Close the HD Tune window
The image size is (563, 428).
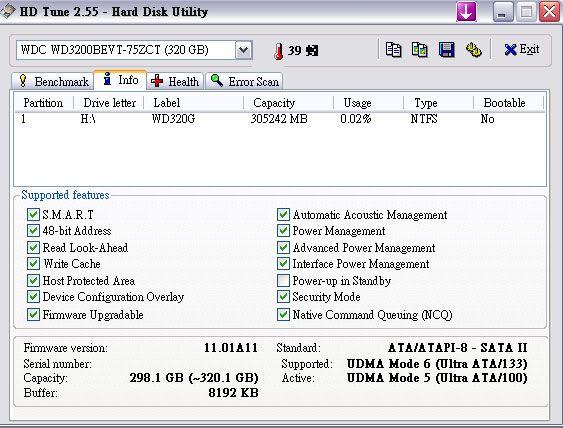pos(550,11)
